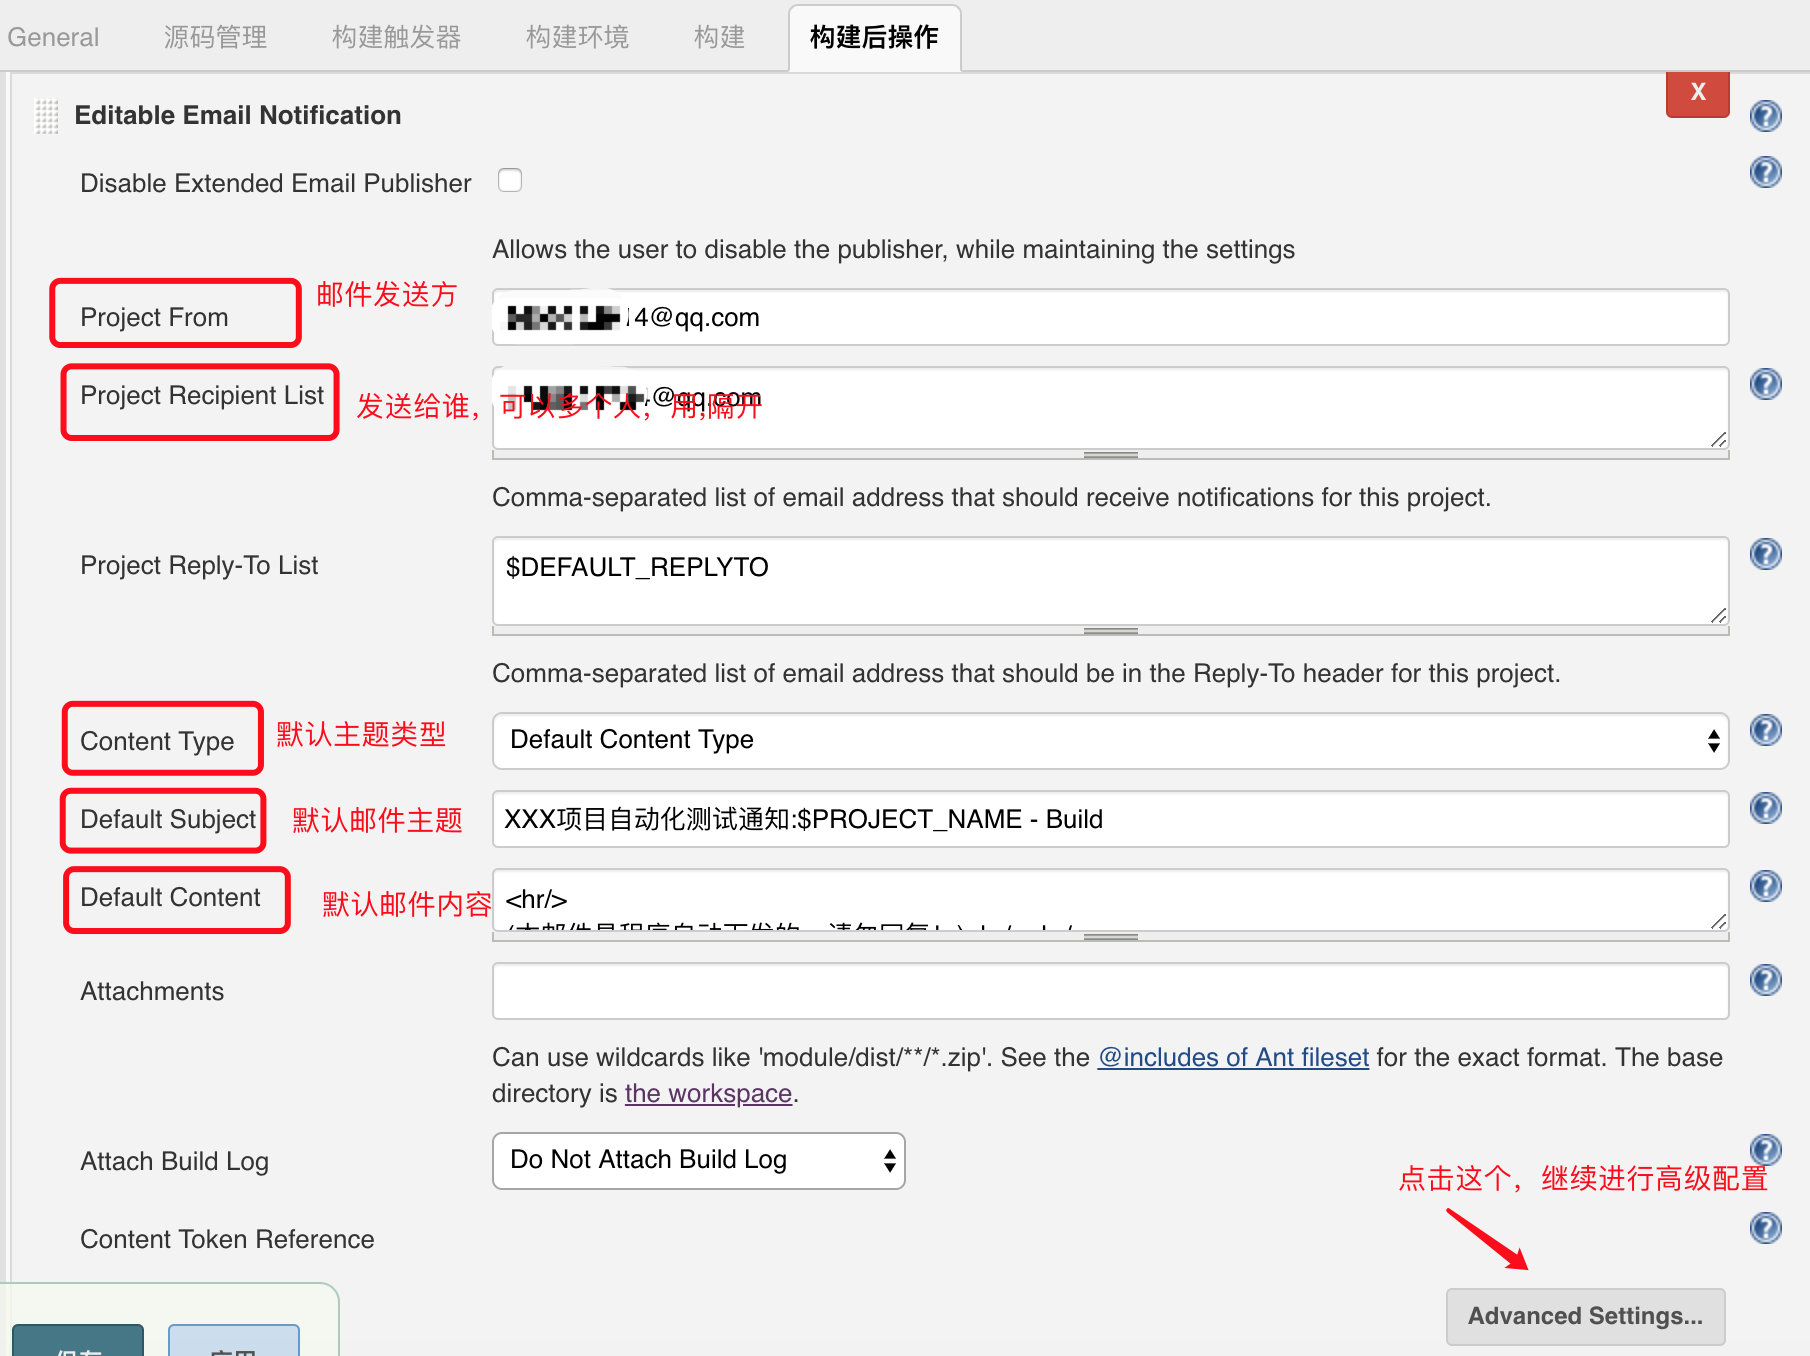Open the @includes of Ant fileset link
The image size is (1810, 1356).
pyautogui.click(x=1233, y=1057)
